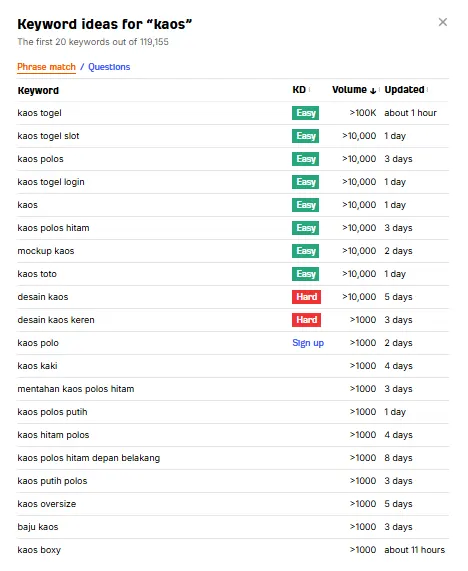
Task: Click the Sign up link for kaos polo
Action: click(x=308, y=343)
